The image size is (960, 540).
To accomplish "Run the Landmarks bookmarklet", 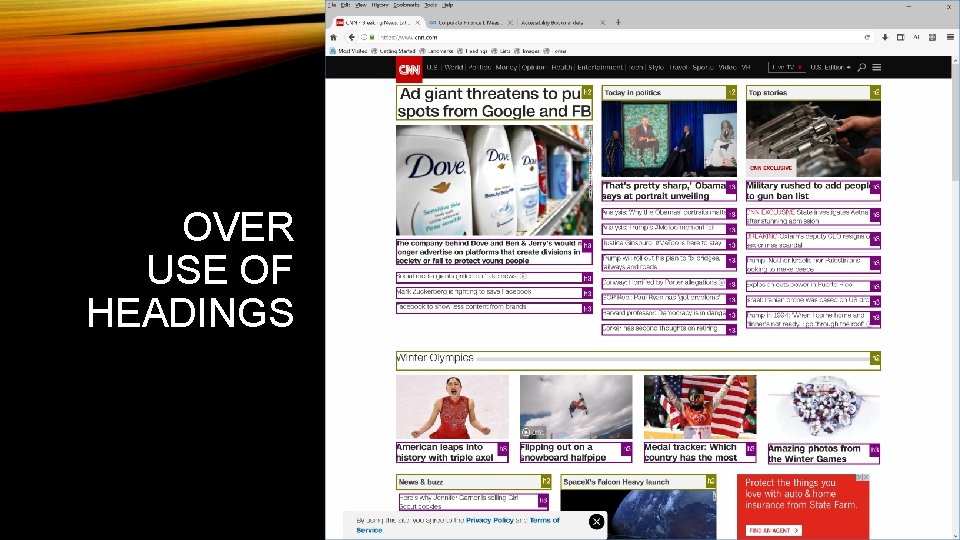I will pyautogui.click(x=437, y=51).
